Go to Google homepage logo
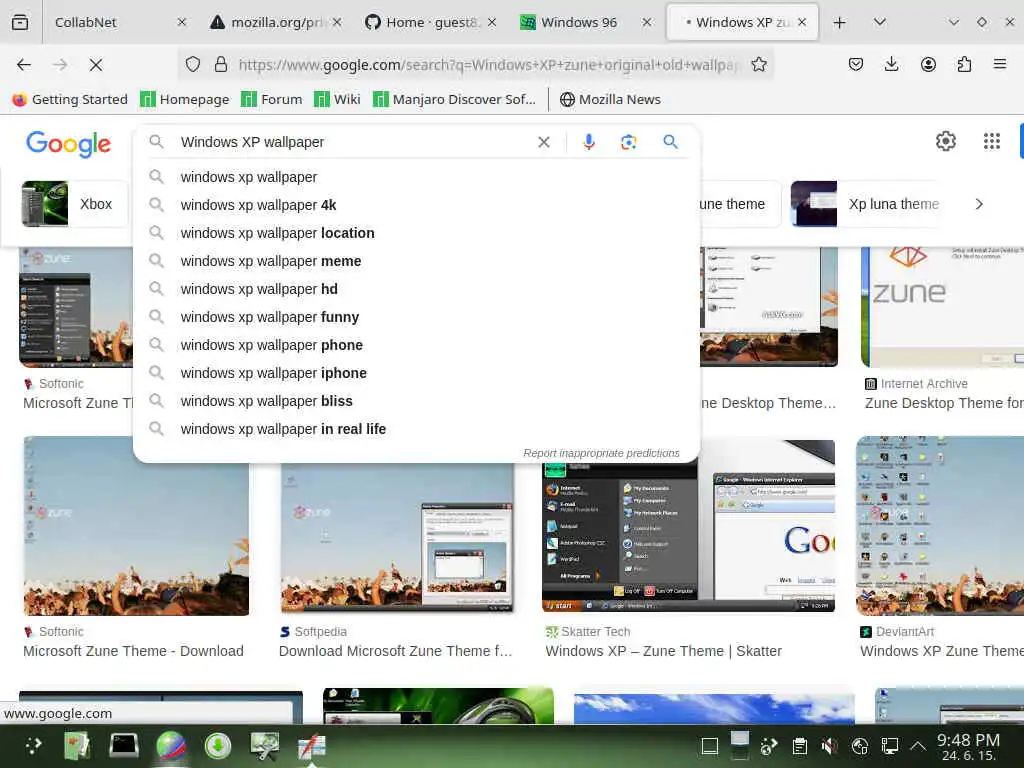Viewport: 1024px width, 768px height. (x=69, y=144)
